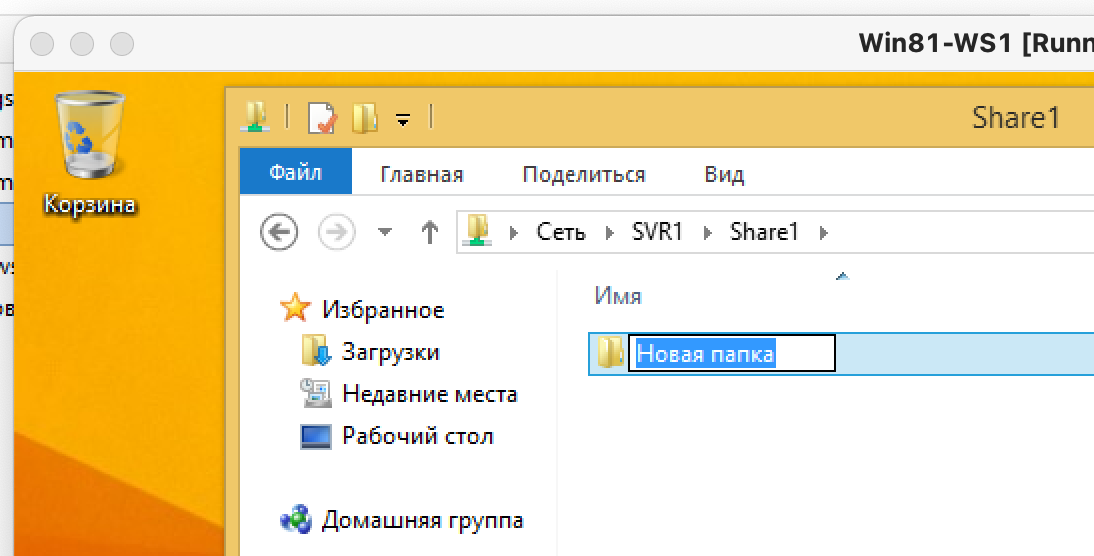Click the Up one level arrow

point(430,232)
